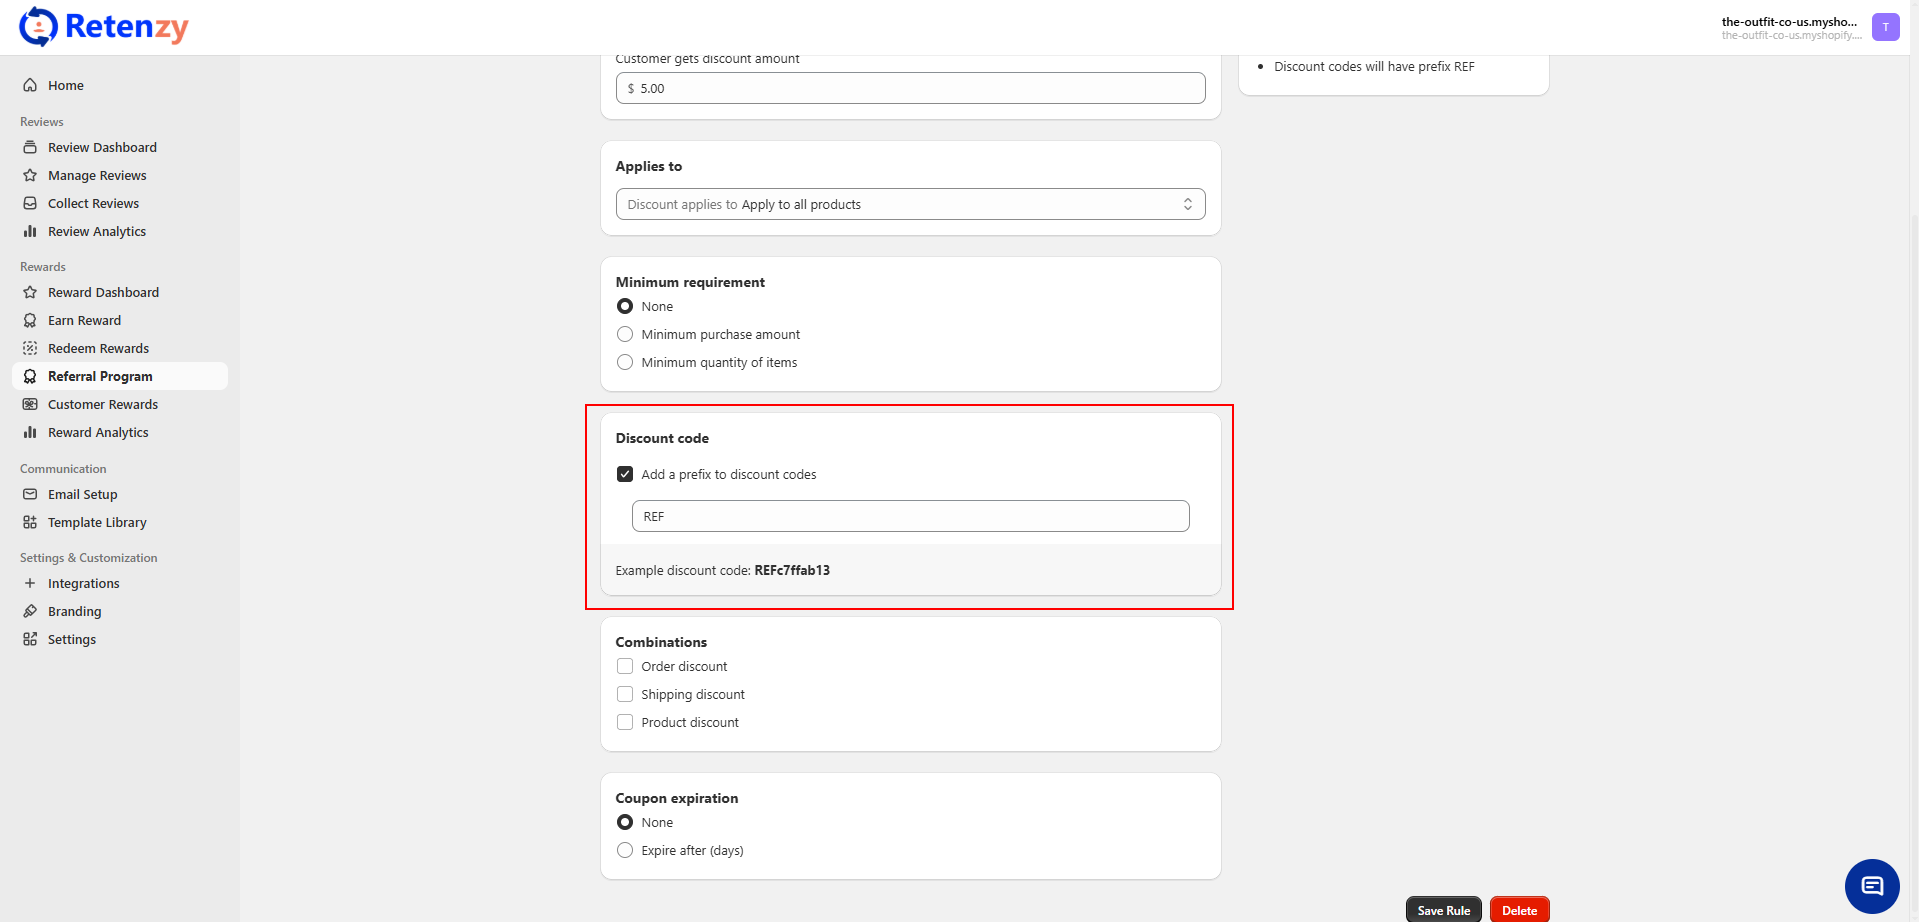Click the Integrations plus icon
This screenshot has width=1919, height=922.
click(x=30, y=583)
